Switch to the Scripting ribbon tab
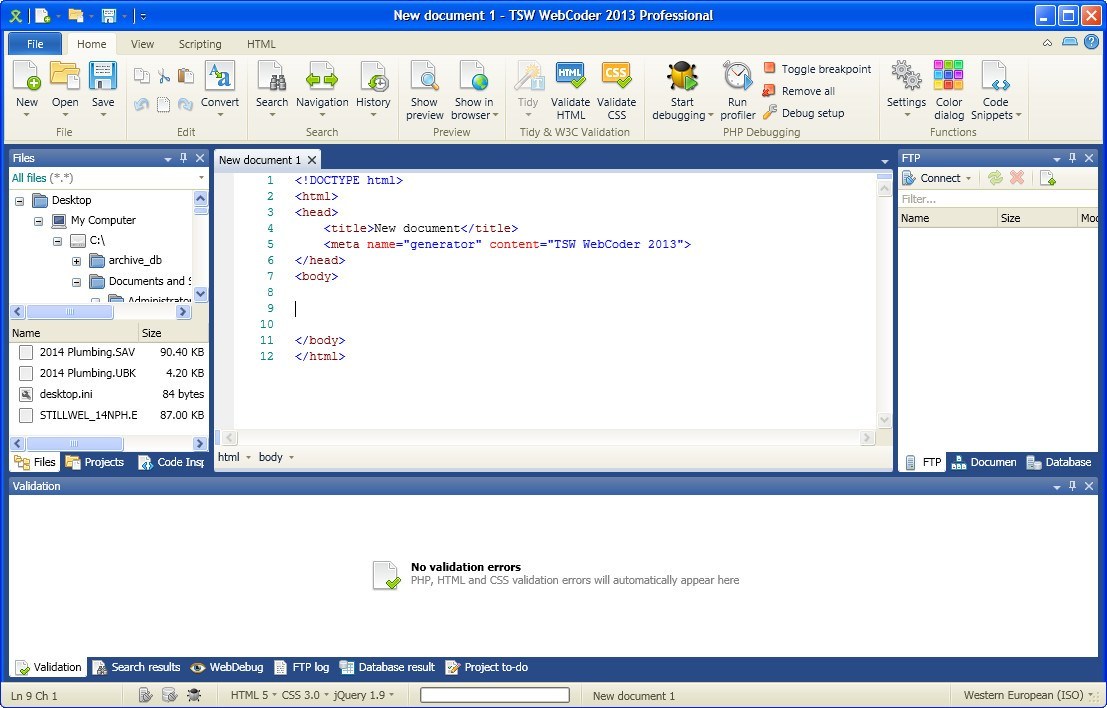1107x708 pixels. 200,44
